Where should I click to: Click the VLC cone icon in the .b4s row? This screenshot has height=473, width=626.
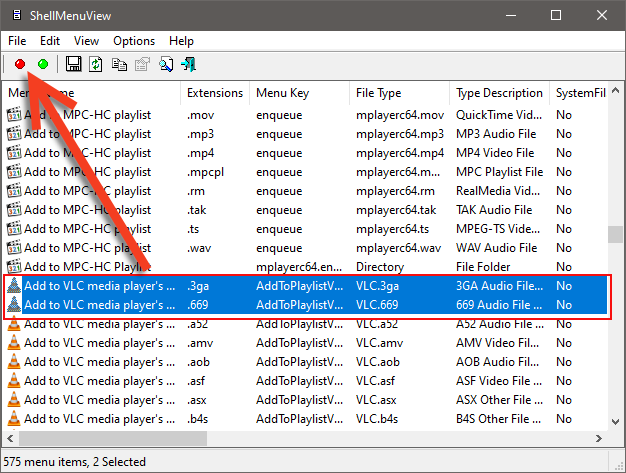click(x=14, y=418)
